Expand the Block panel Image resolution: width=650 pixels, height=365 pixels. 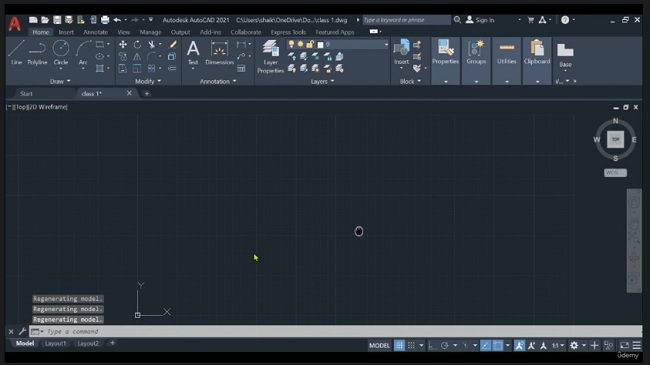click(410, 81)
